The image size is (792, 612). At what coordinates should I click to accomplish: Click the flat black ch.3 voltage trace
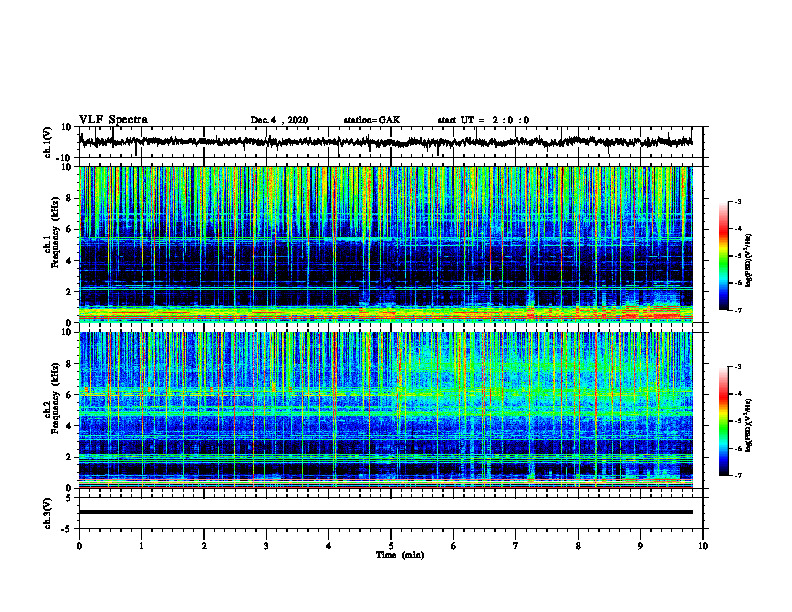coord(386,512)
